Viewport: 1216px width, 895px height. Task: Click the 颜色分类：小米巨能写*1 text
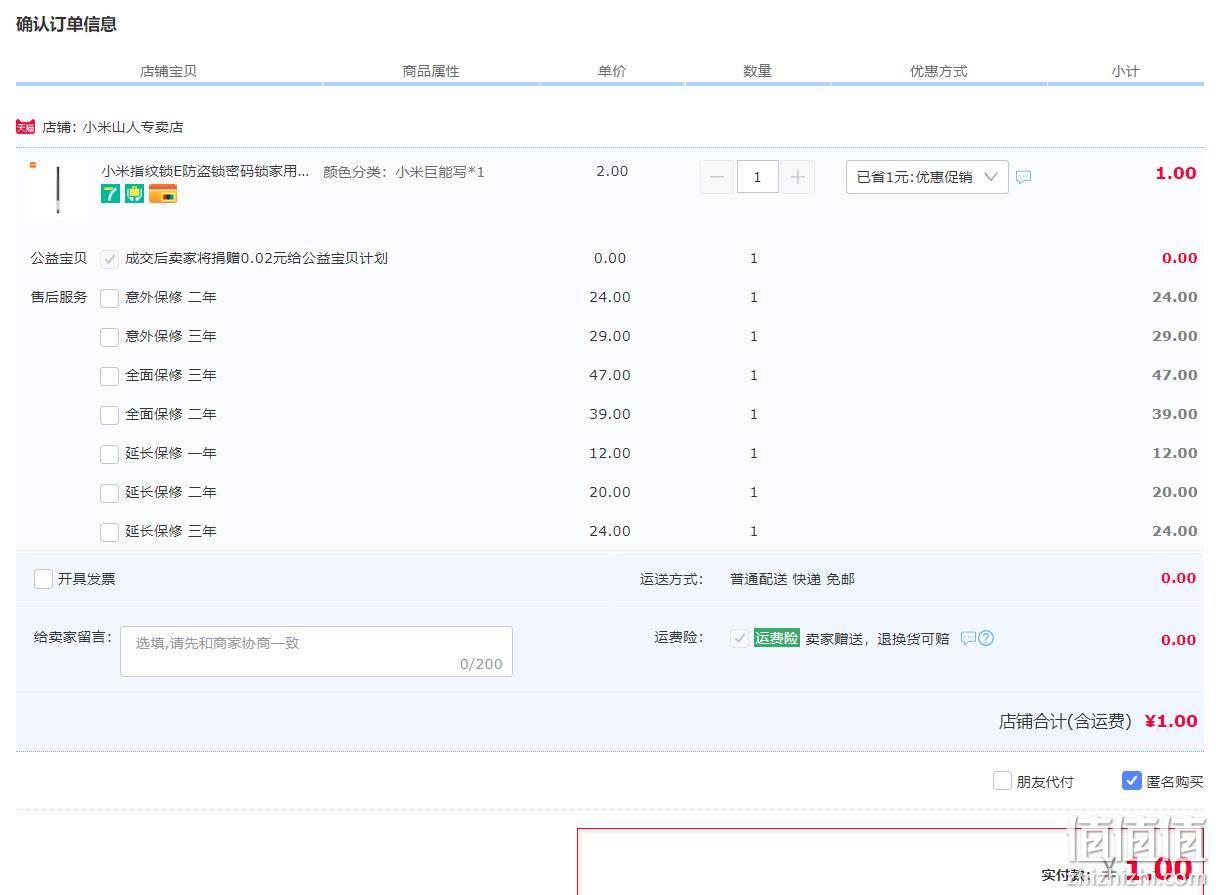pyautogui.click(x=404, y=172)
